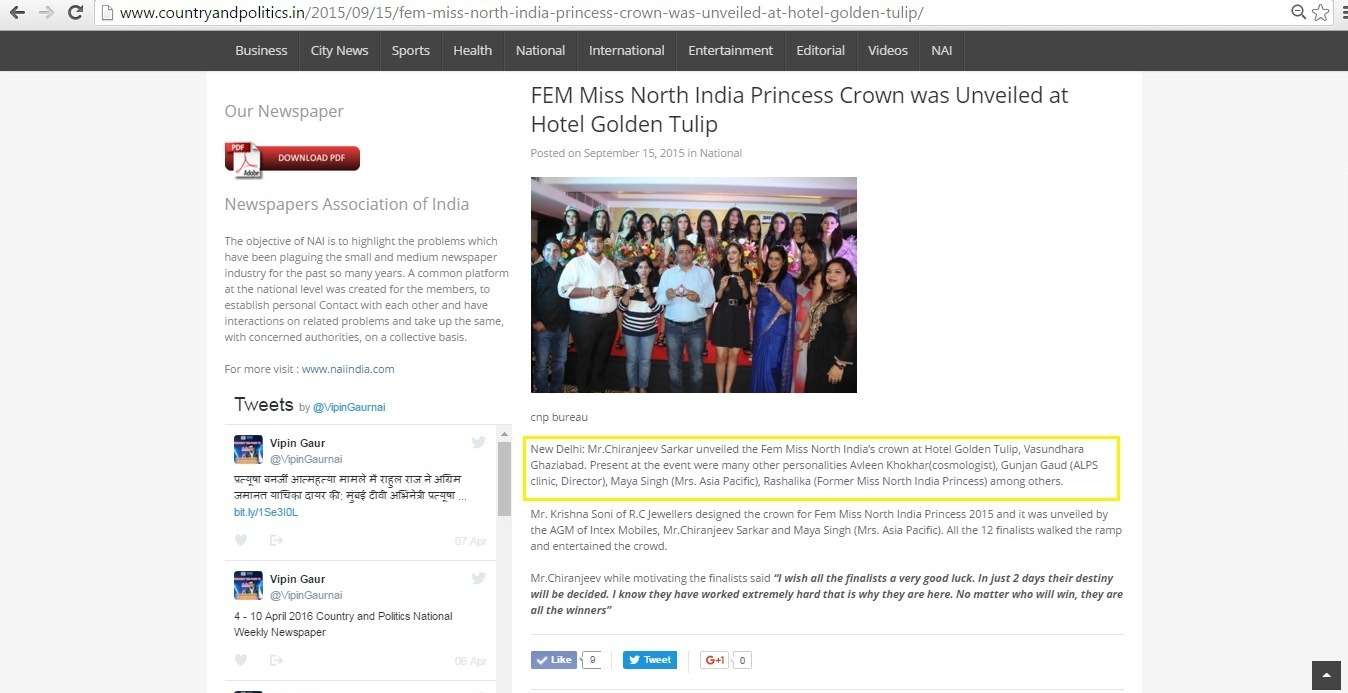The width and height of the screenshot is (1348, 693).
Task: Open National in the navigation bar
Action: [x=540, y=50]
